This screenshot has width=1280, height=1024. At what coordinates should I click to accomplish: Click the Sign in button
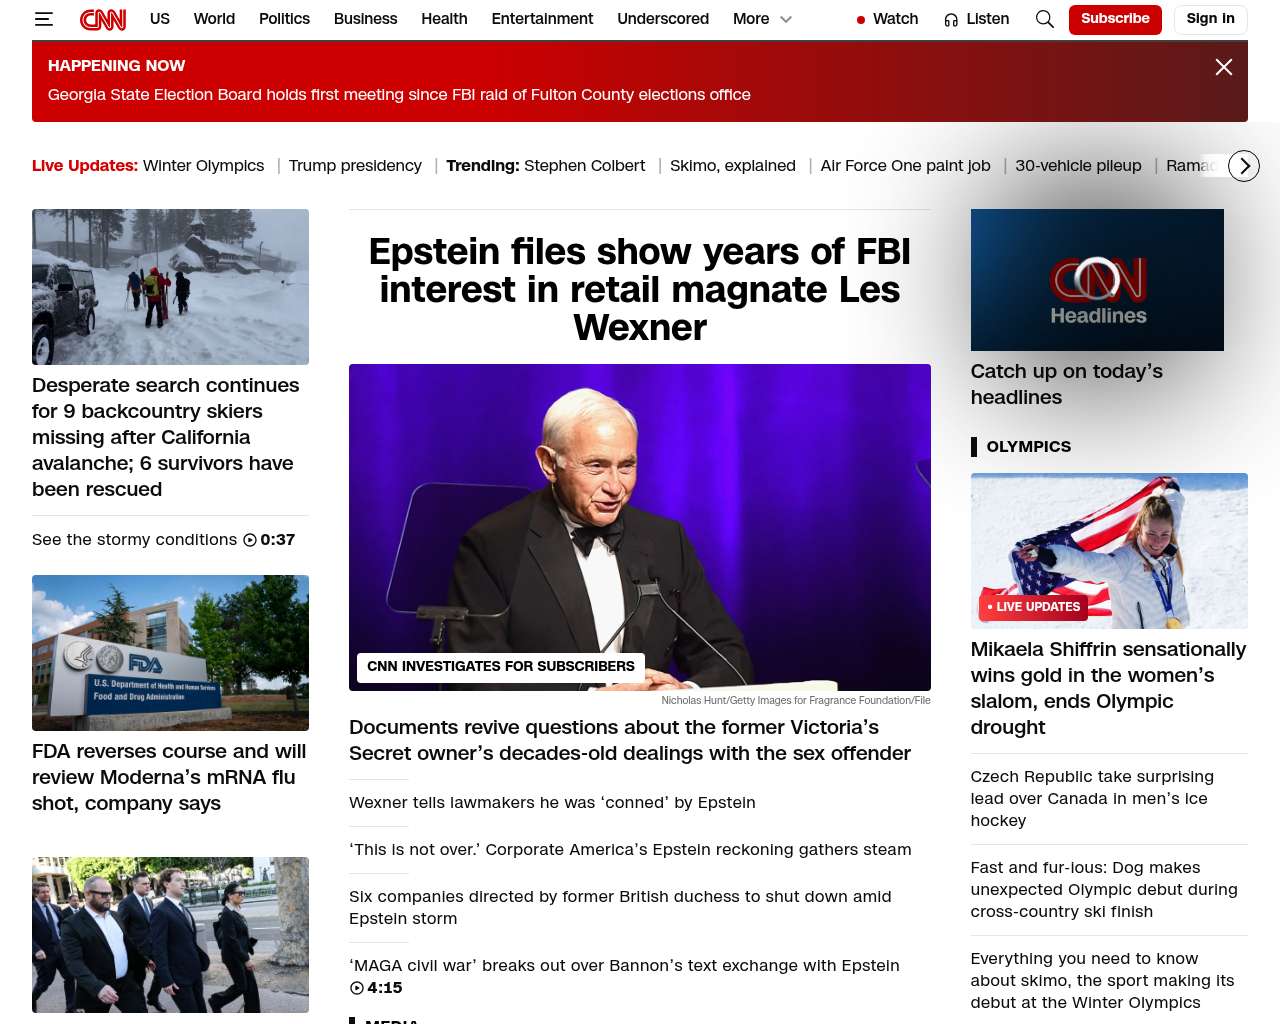1210,19
